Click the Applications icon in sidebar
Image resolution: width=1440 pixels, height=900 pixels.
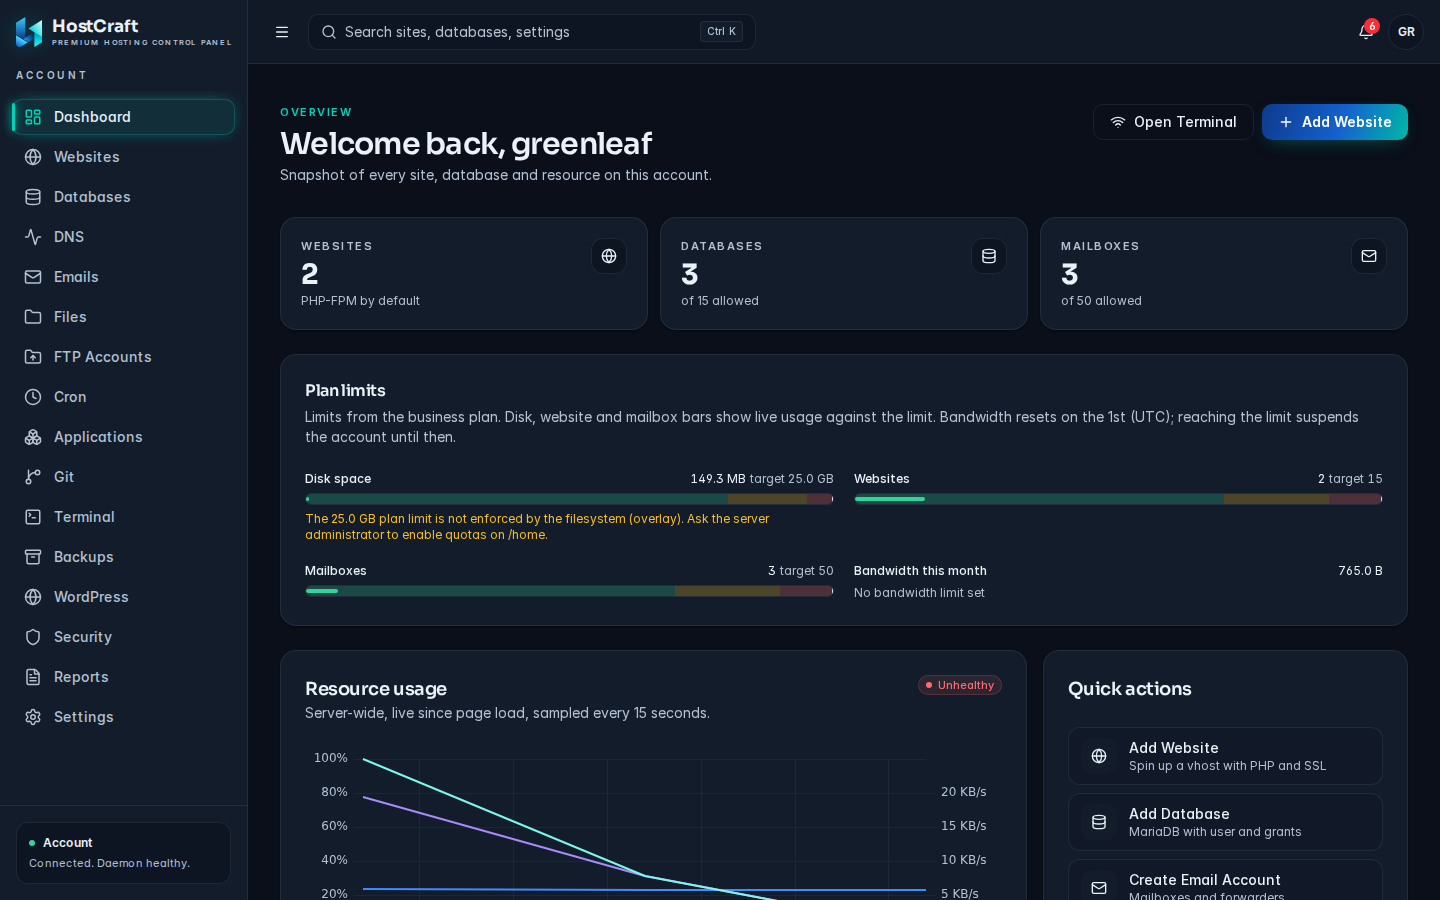tap(33, 437)
